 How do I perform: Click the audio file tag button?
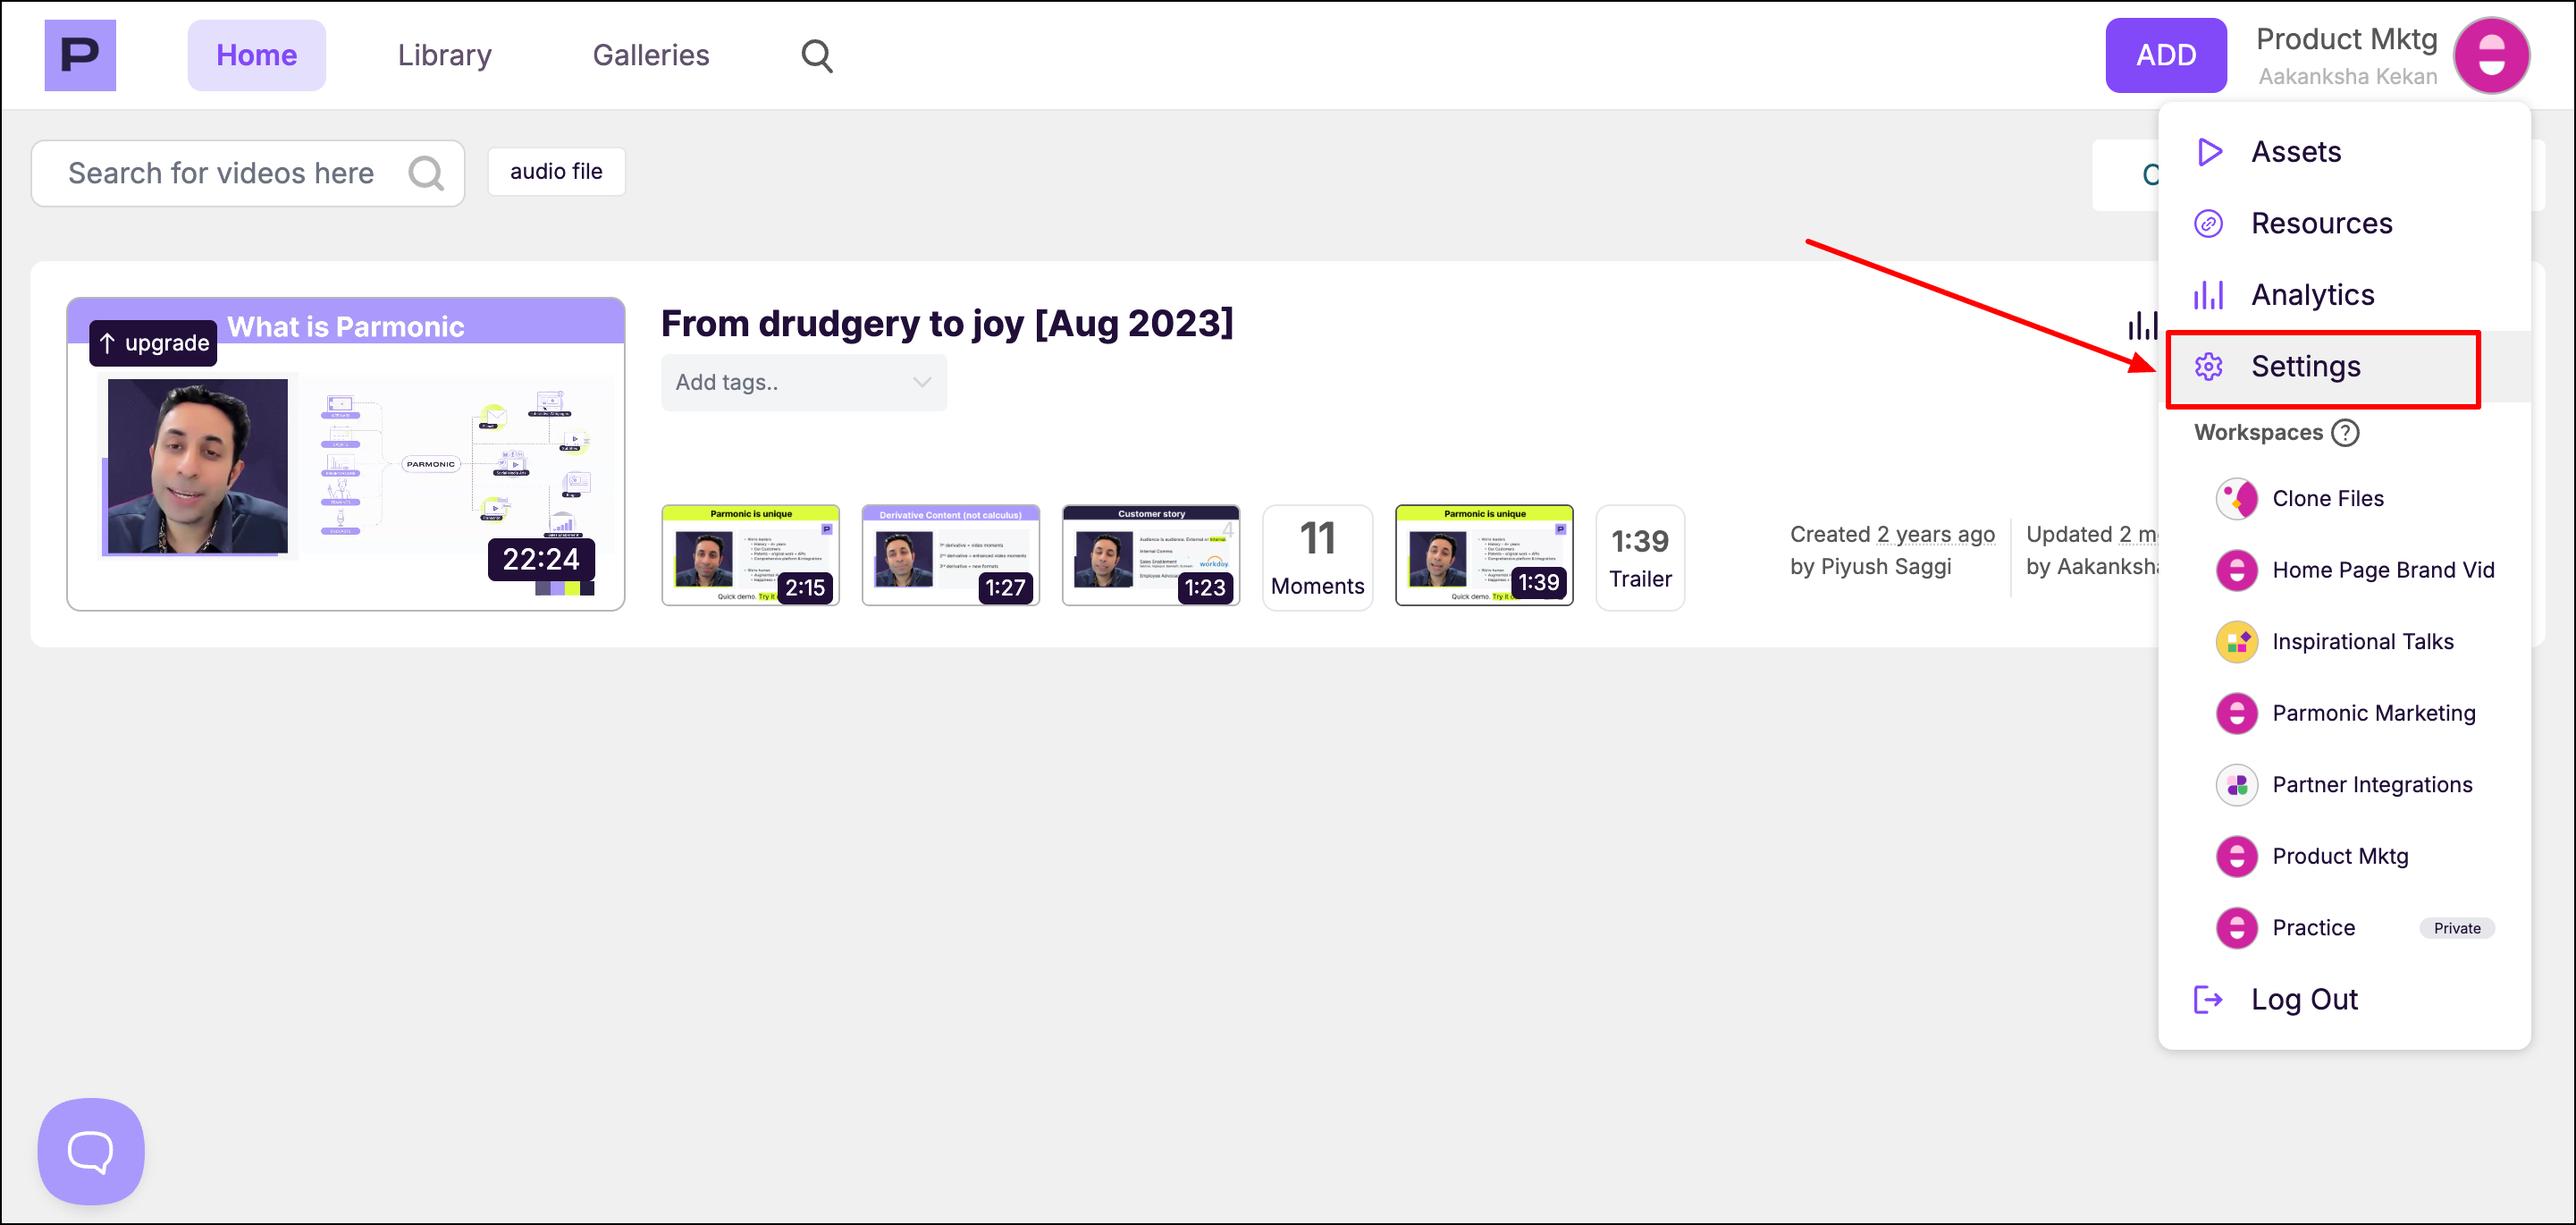pos(556,172)
